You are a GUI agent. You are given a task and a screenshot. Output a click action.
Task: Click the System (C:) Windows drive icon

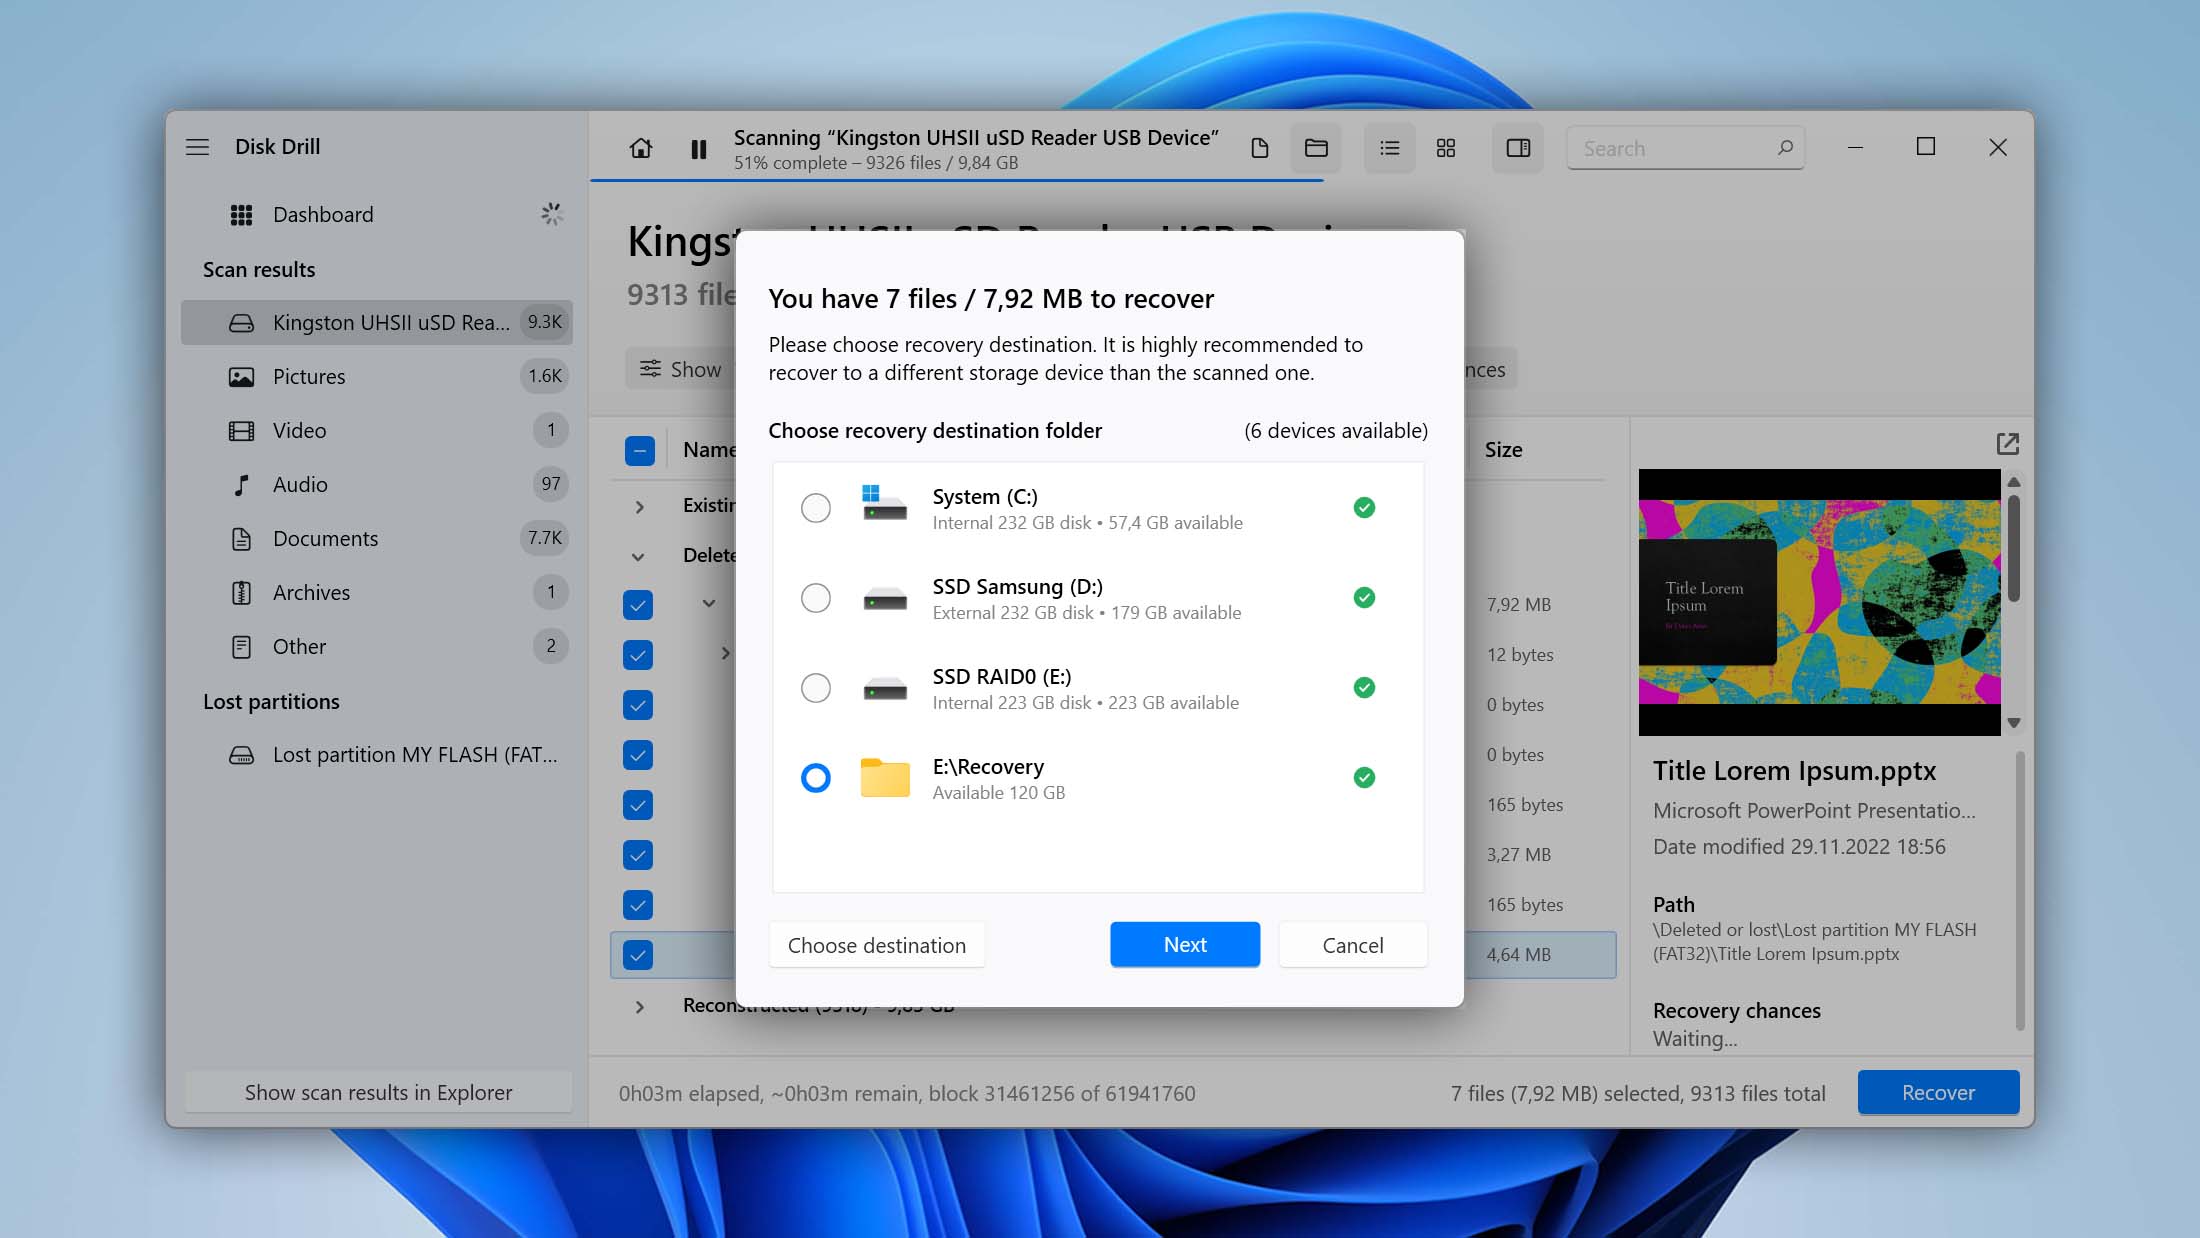[885, 503]
